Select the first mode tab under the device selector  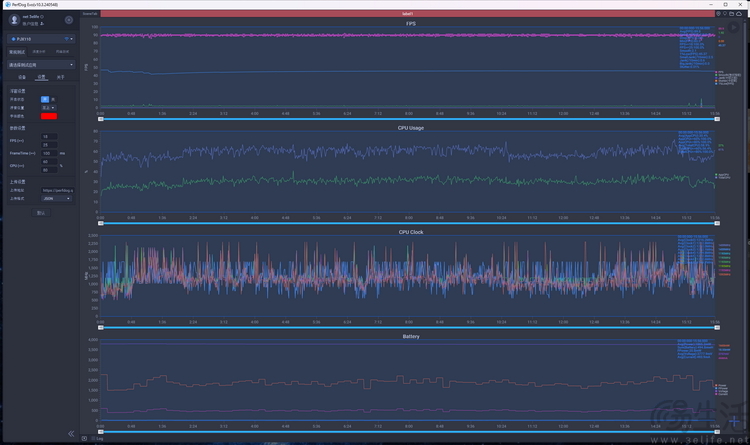click(17, 52)
